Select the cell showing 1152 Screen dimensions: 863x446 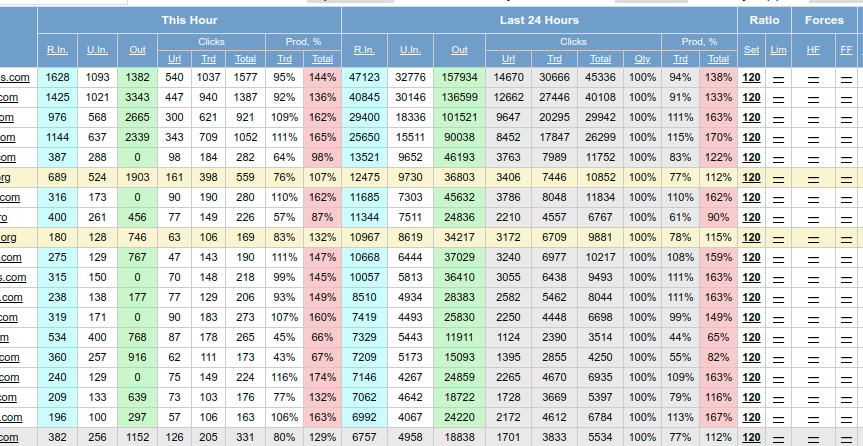pos(137,437)
